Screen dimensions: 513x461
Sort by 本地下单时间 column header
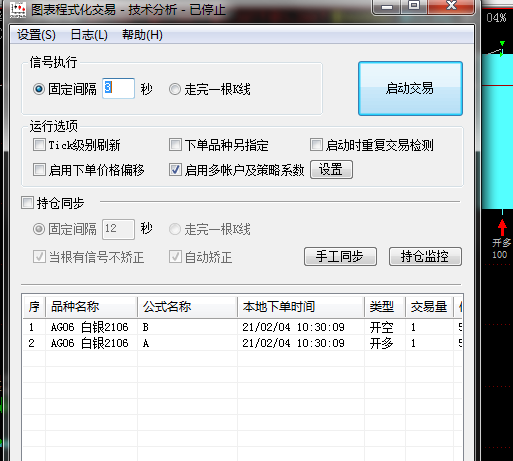click(x=301, y=307)
